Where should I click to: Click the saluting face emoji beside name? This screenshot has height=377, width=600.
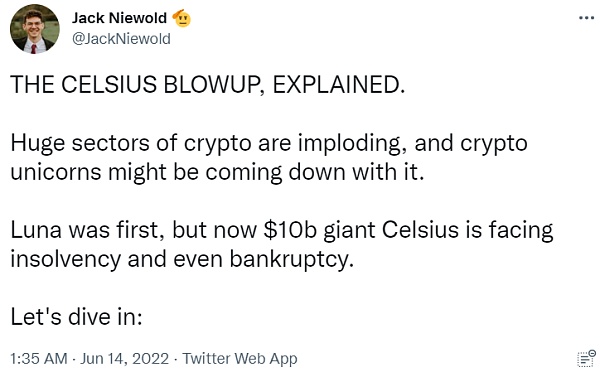point(182,18)
